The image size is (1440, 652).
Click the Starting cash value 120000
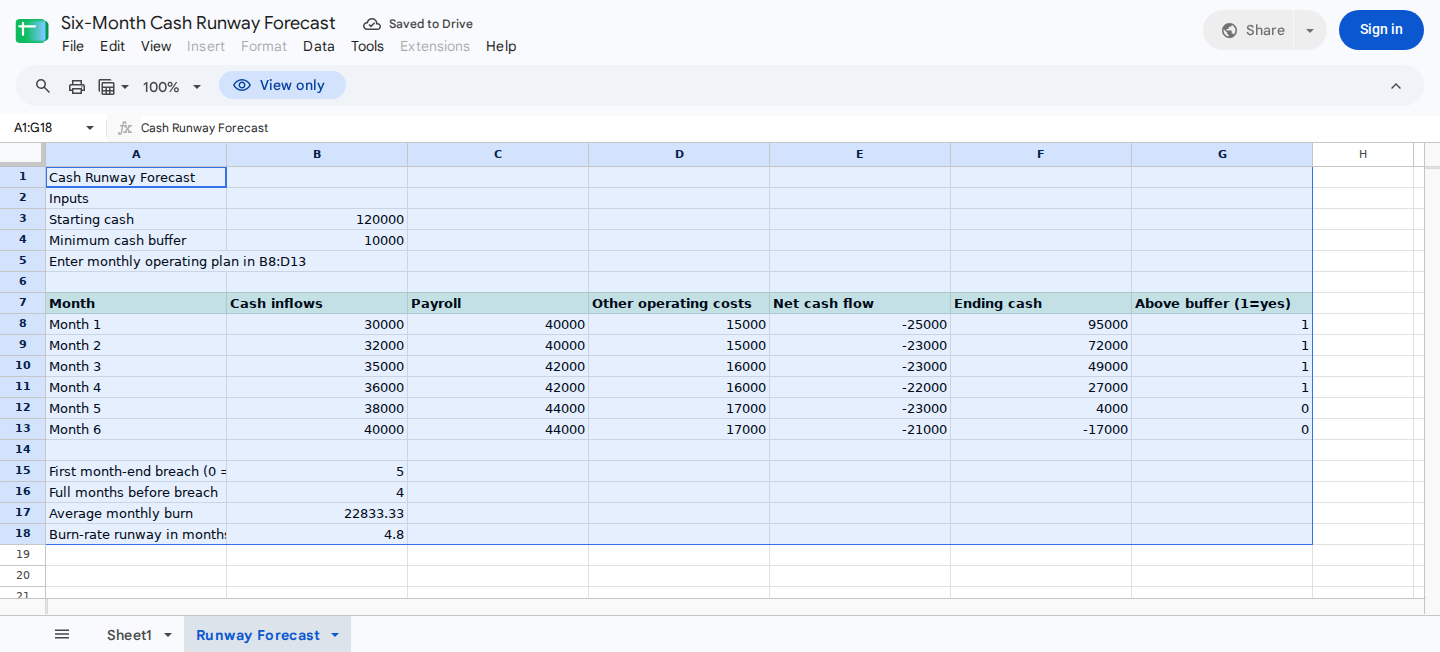[x=317, y=219]
